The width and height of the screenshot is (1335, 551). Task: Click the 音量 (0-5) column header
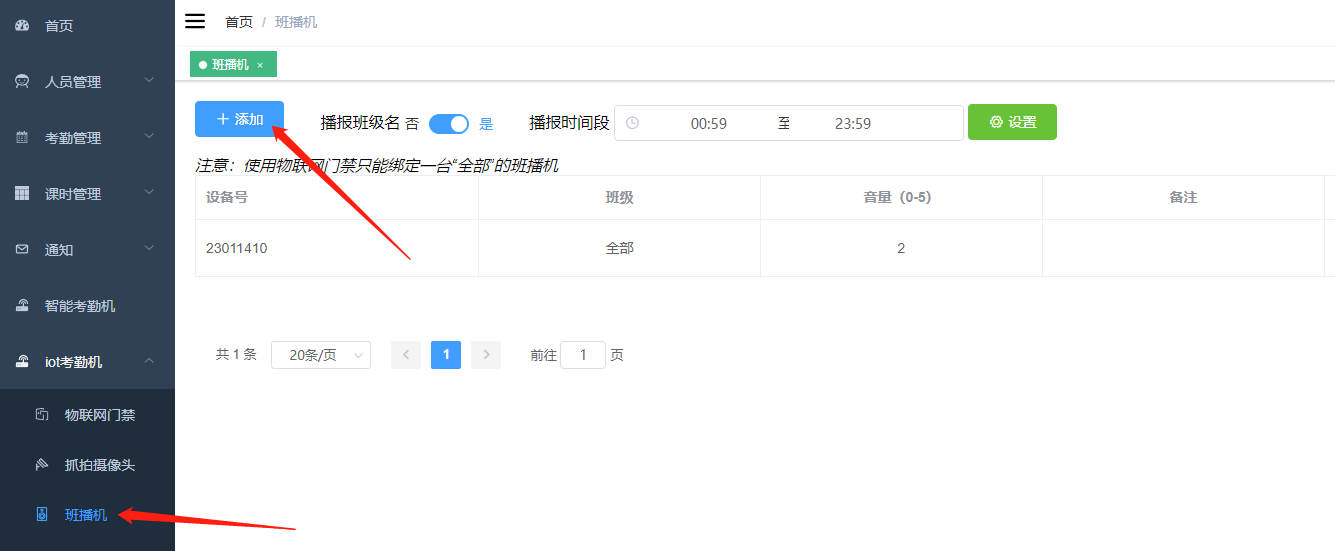point(901,198)
